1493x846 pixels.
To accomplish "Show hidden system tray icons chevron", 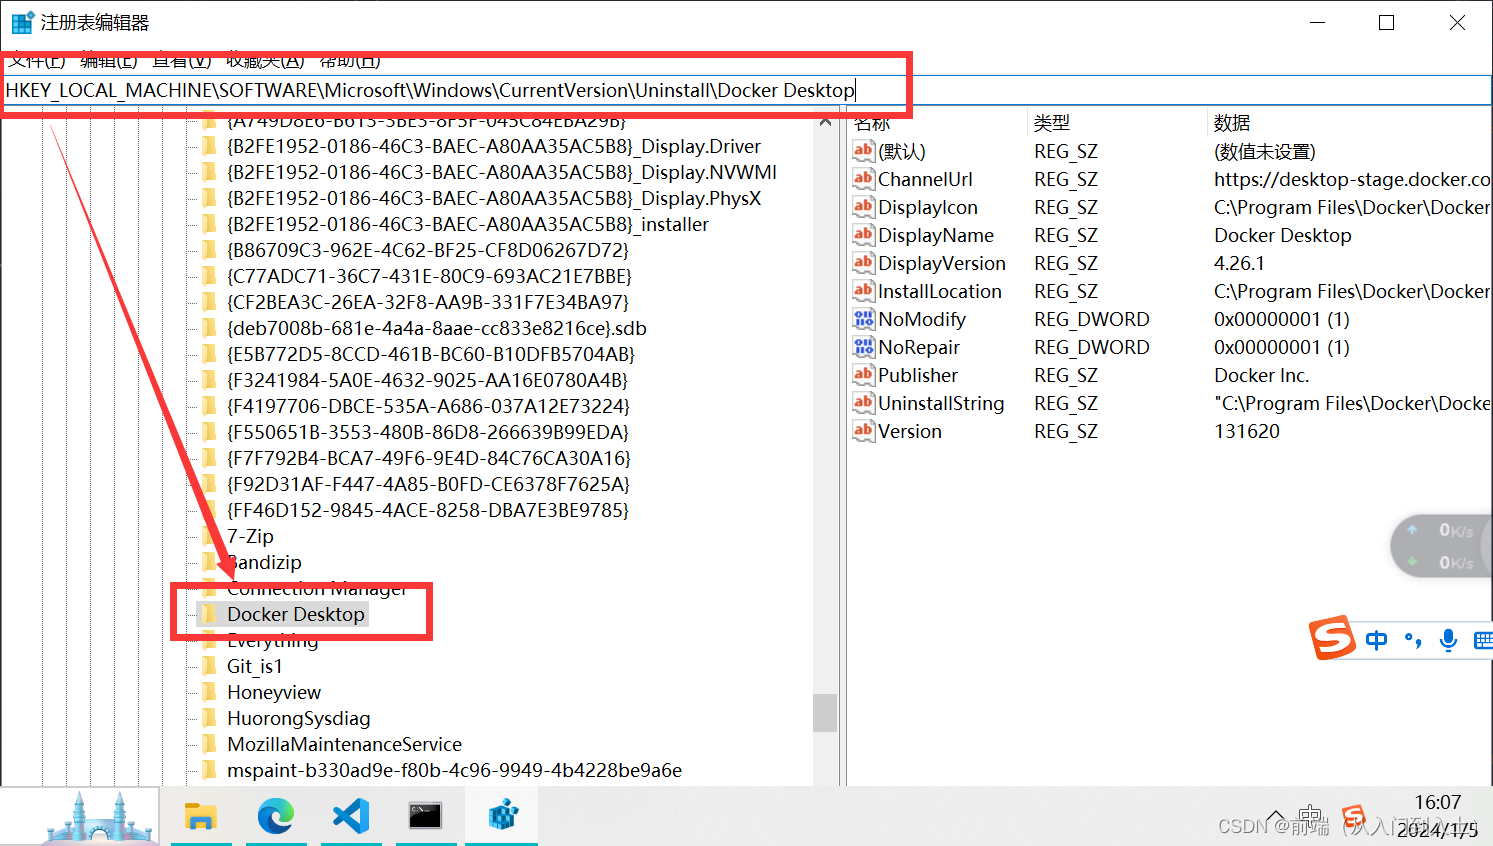I will [1275, 817].
